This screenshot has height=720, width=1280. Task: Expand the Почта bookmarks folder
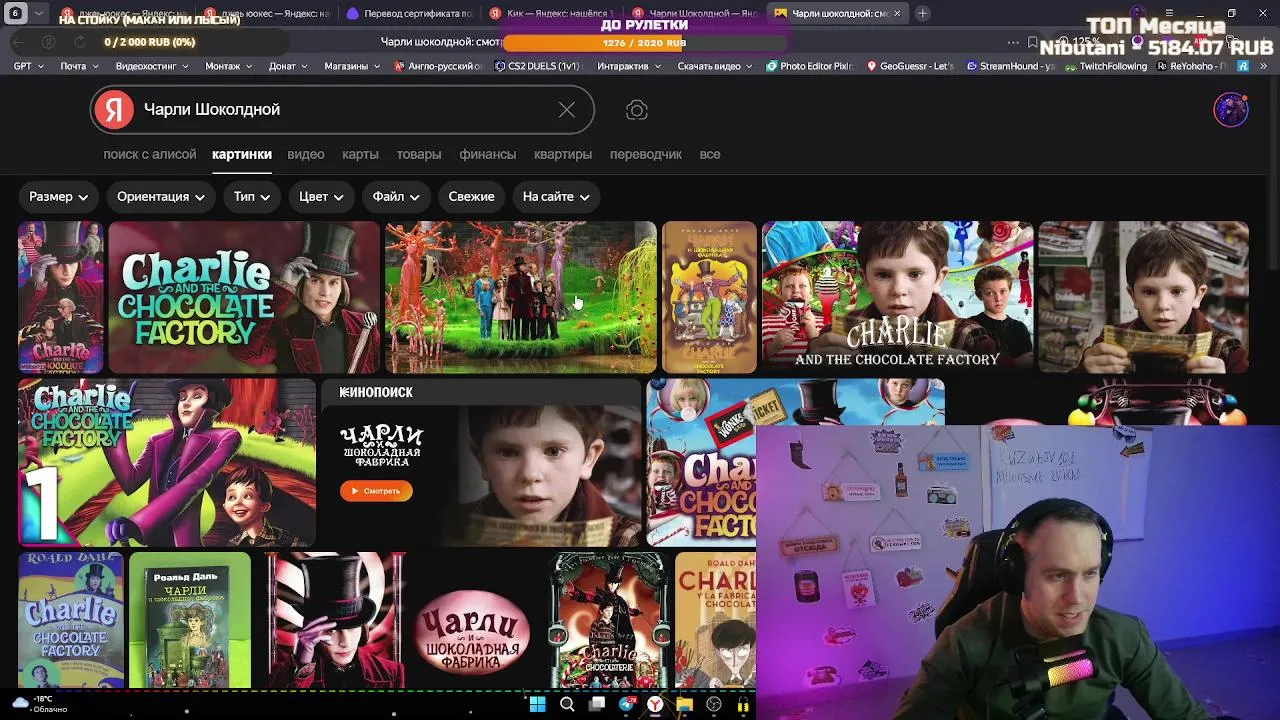point(79,66)
